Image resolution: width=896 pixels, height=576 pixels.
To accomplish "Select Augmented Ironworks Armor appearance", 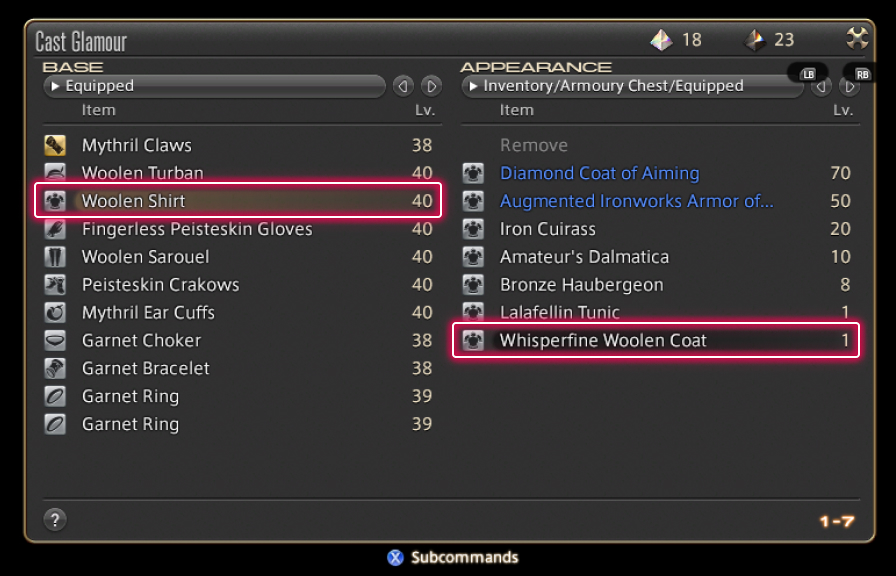I will pos(636,201).
